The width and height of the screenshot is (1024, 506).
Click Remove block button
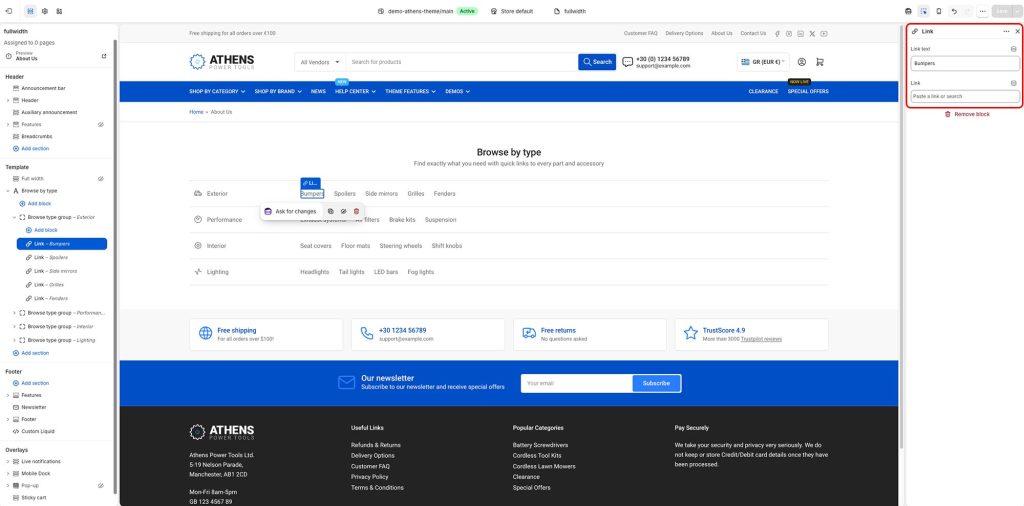tap(967, 114)
